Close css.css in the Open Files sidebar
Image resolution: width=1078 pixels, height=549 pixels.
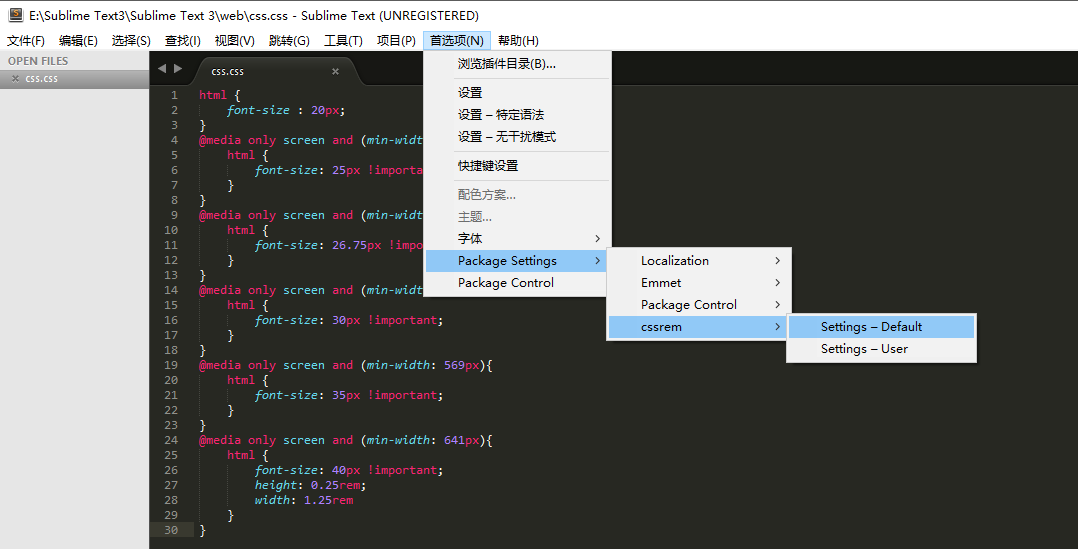(x=15, y=78)
